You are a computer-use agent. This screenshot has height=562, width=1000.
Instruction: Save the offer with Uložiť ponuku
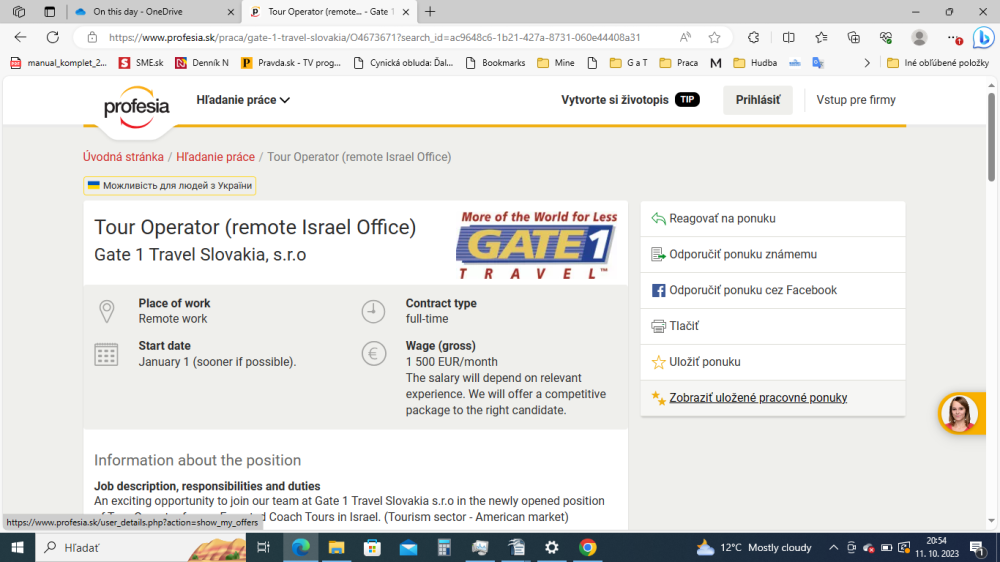[x=773, y=362]
